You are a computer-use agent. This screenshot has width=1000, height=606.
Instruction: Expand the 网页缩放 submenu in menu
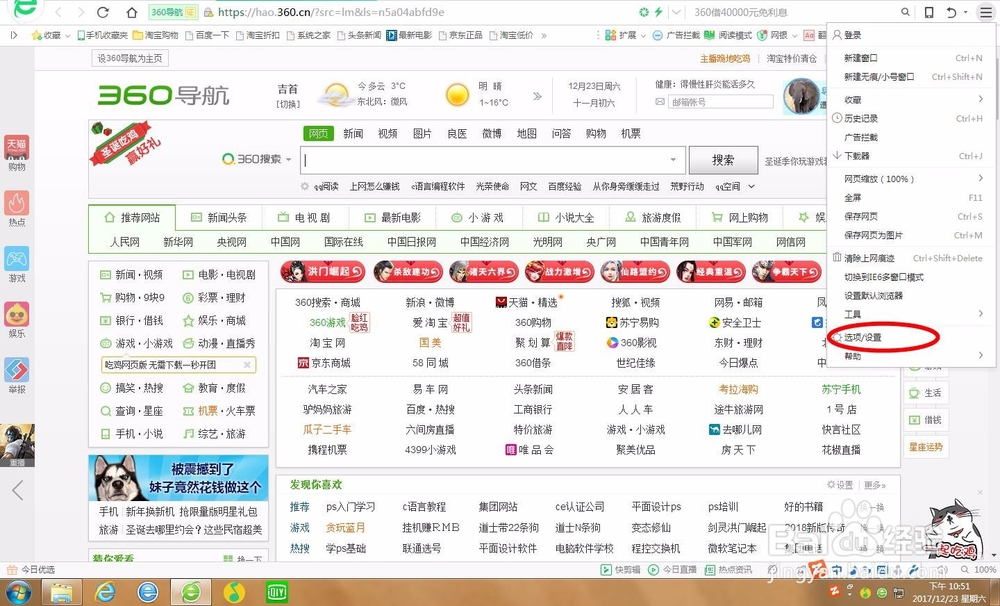(980, 179)
